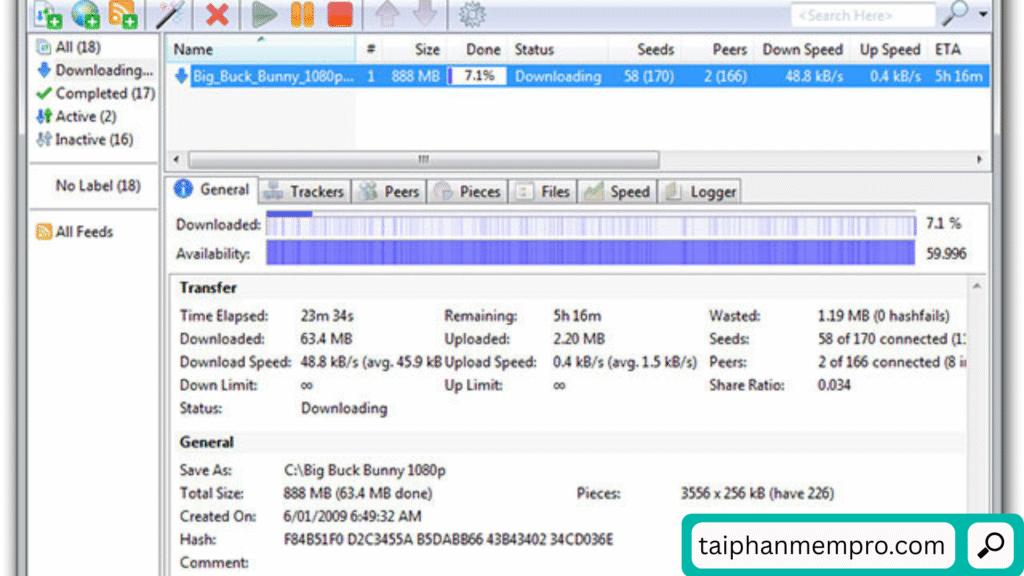Open Preferences using the gear icon

tap(471, 14)
